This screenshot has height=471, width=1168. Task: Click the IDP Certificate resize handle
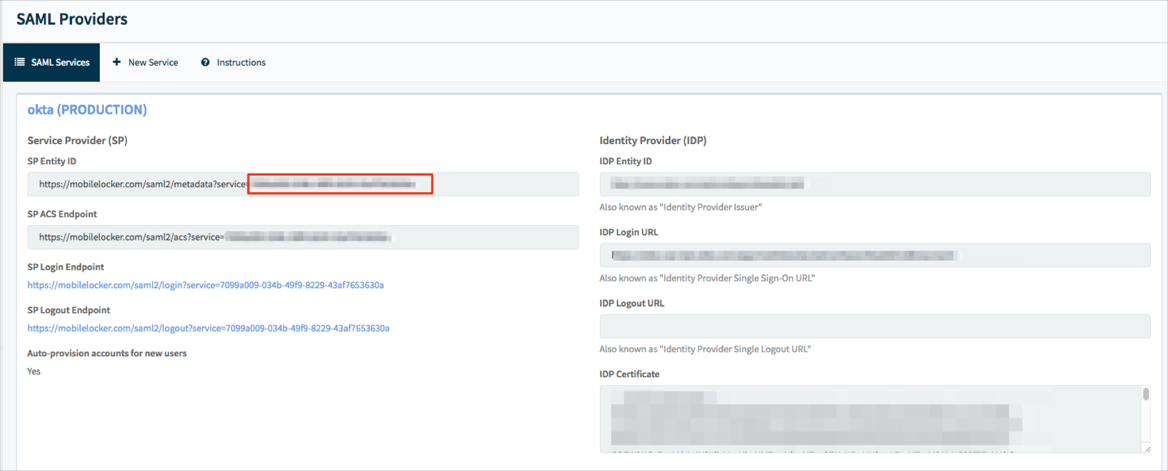point(1146,448)
